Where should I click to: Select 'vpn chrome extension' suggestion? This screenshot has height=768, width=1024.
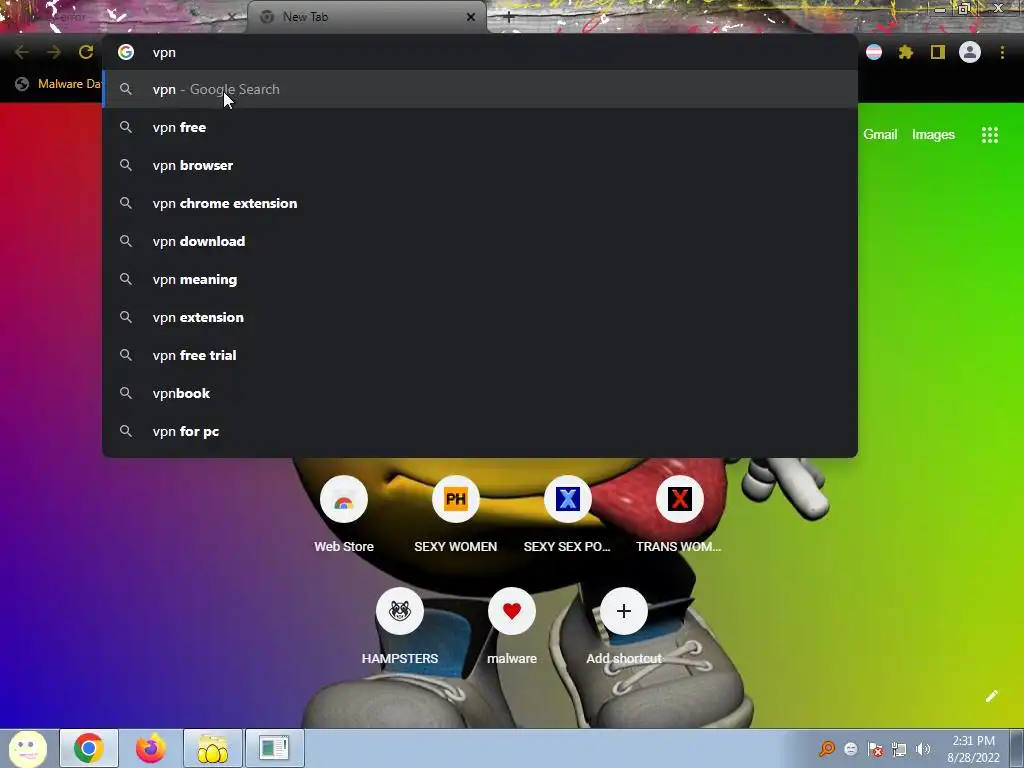click(480, 203)
